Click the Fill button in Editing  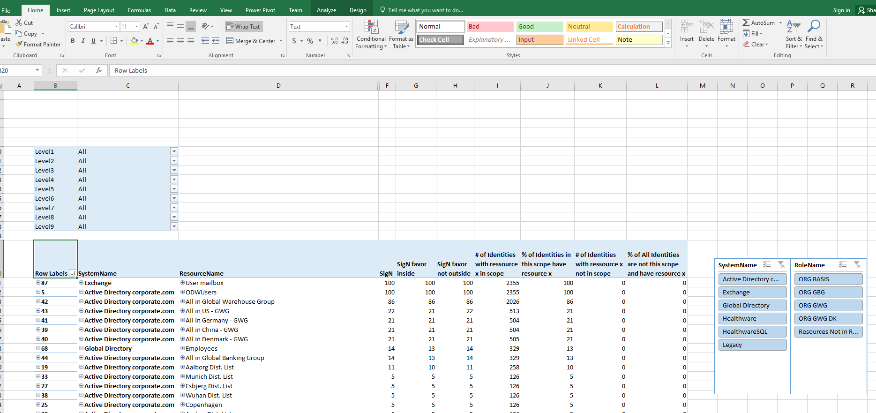tap(753, 34)
